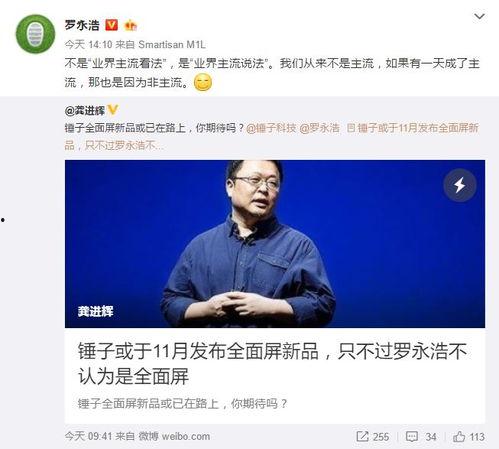Click the @锤子科技 mention

271,128
